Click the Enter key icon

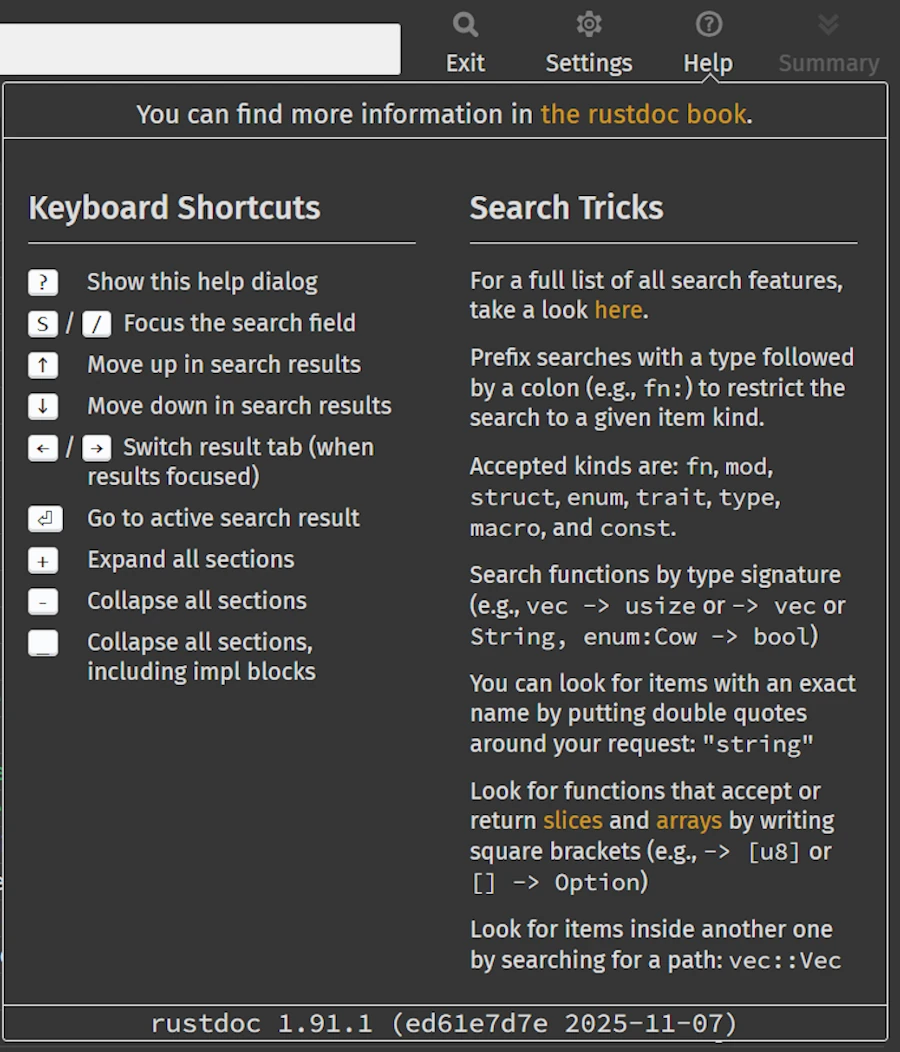(x=45, y=519)
